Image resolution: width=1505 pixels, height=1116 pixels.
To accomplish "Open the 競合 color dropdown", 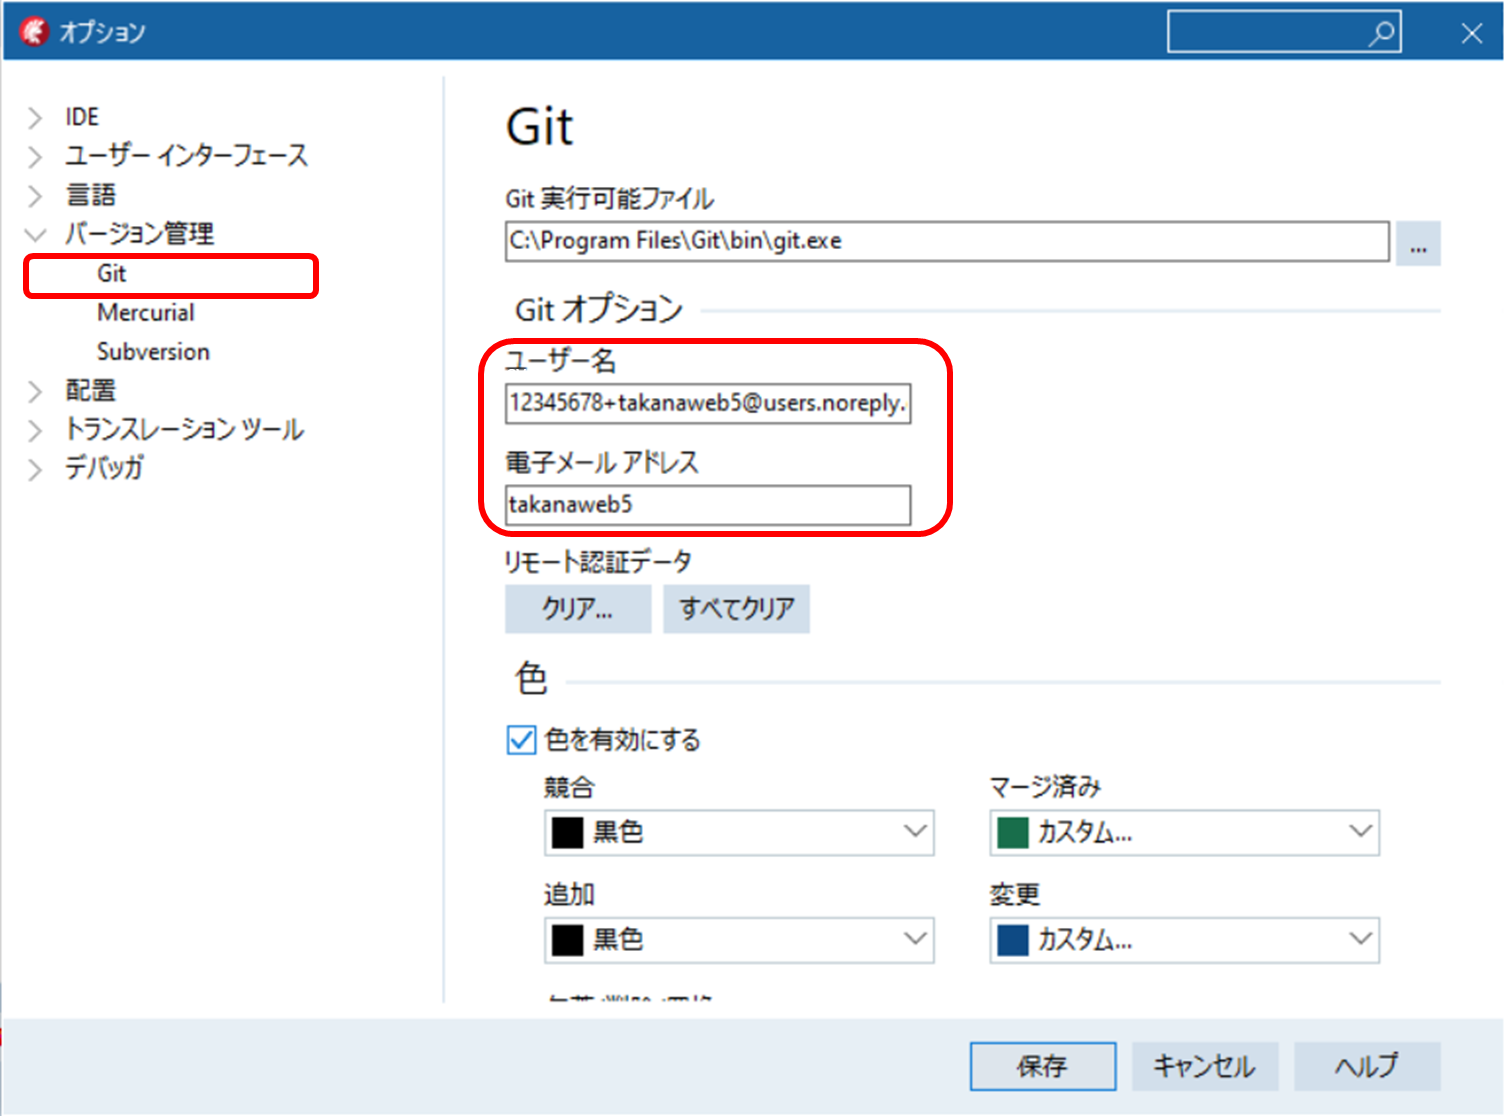I will click(913, 831).
